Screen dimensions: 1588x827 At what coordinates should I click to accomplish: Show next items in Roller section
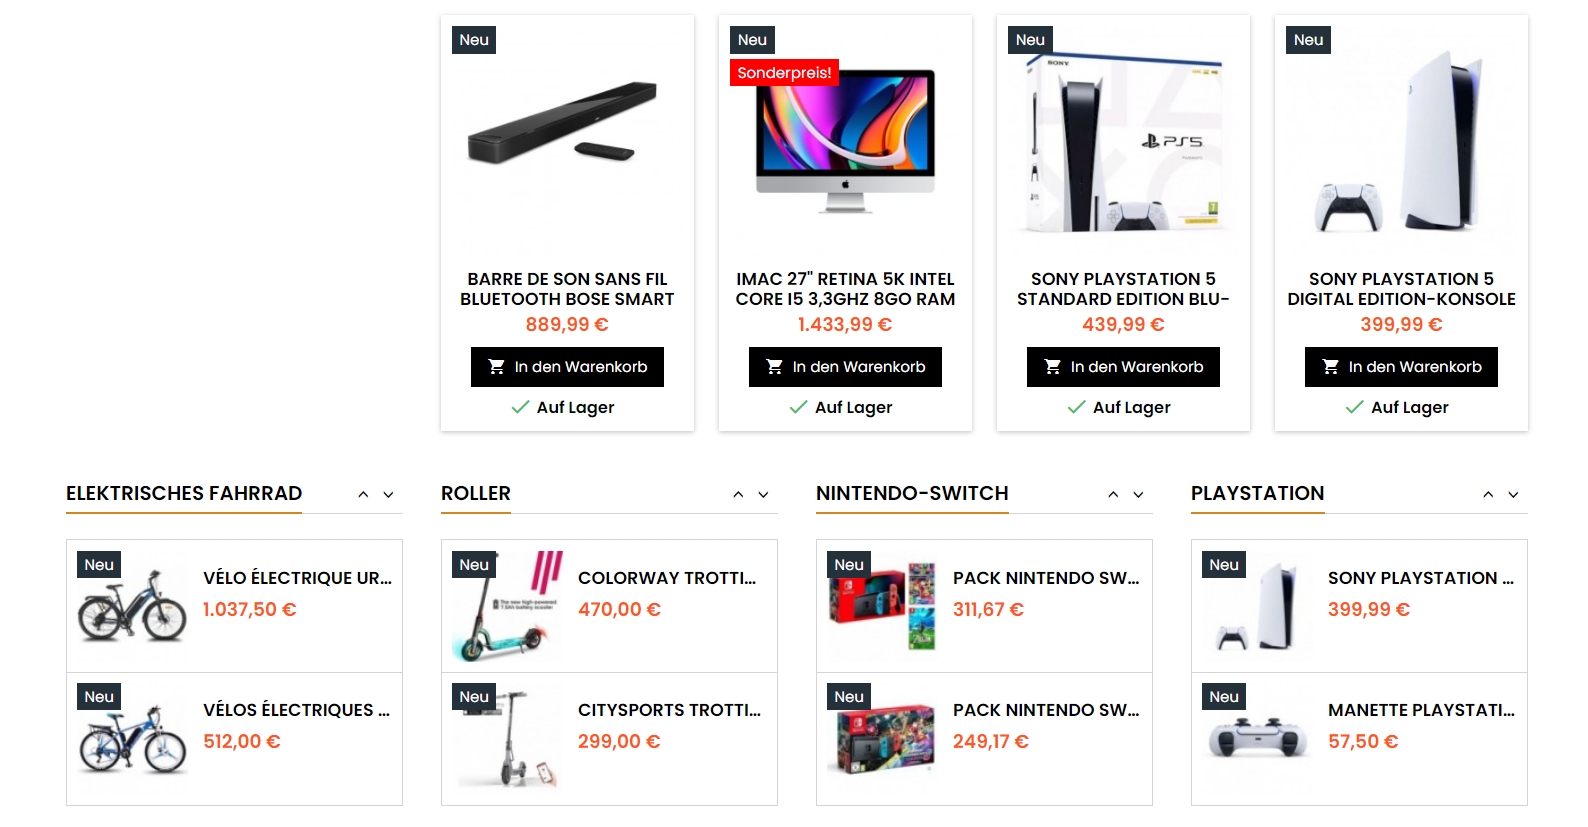coord(764,495)
